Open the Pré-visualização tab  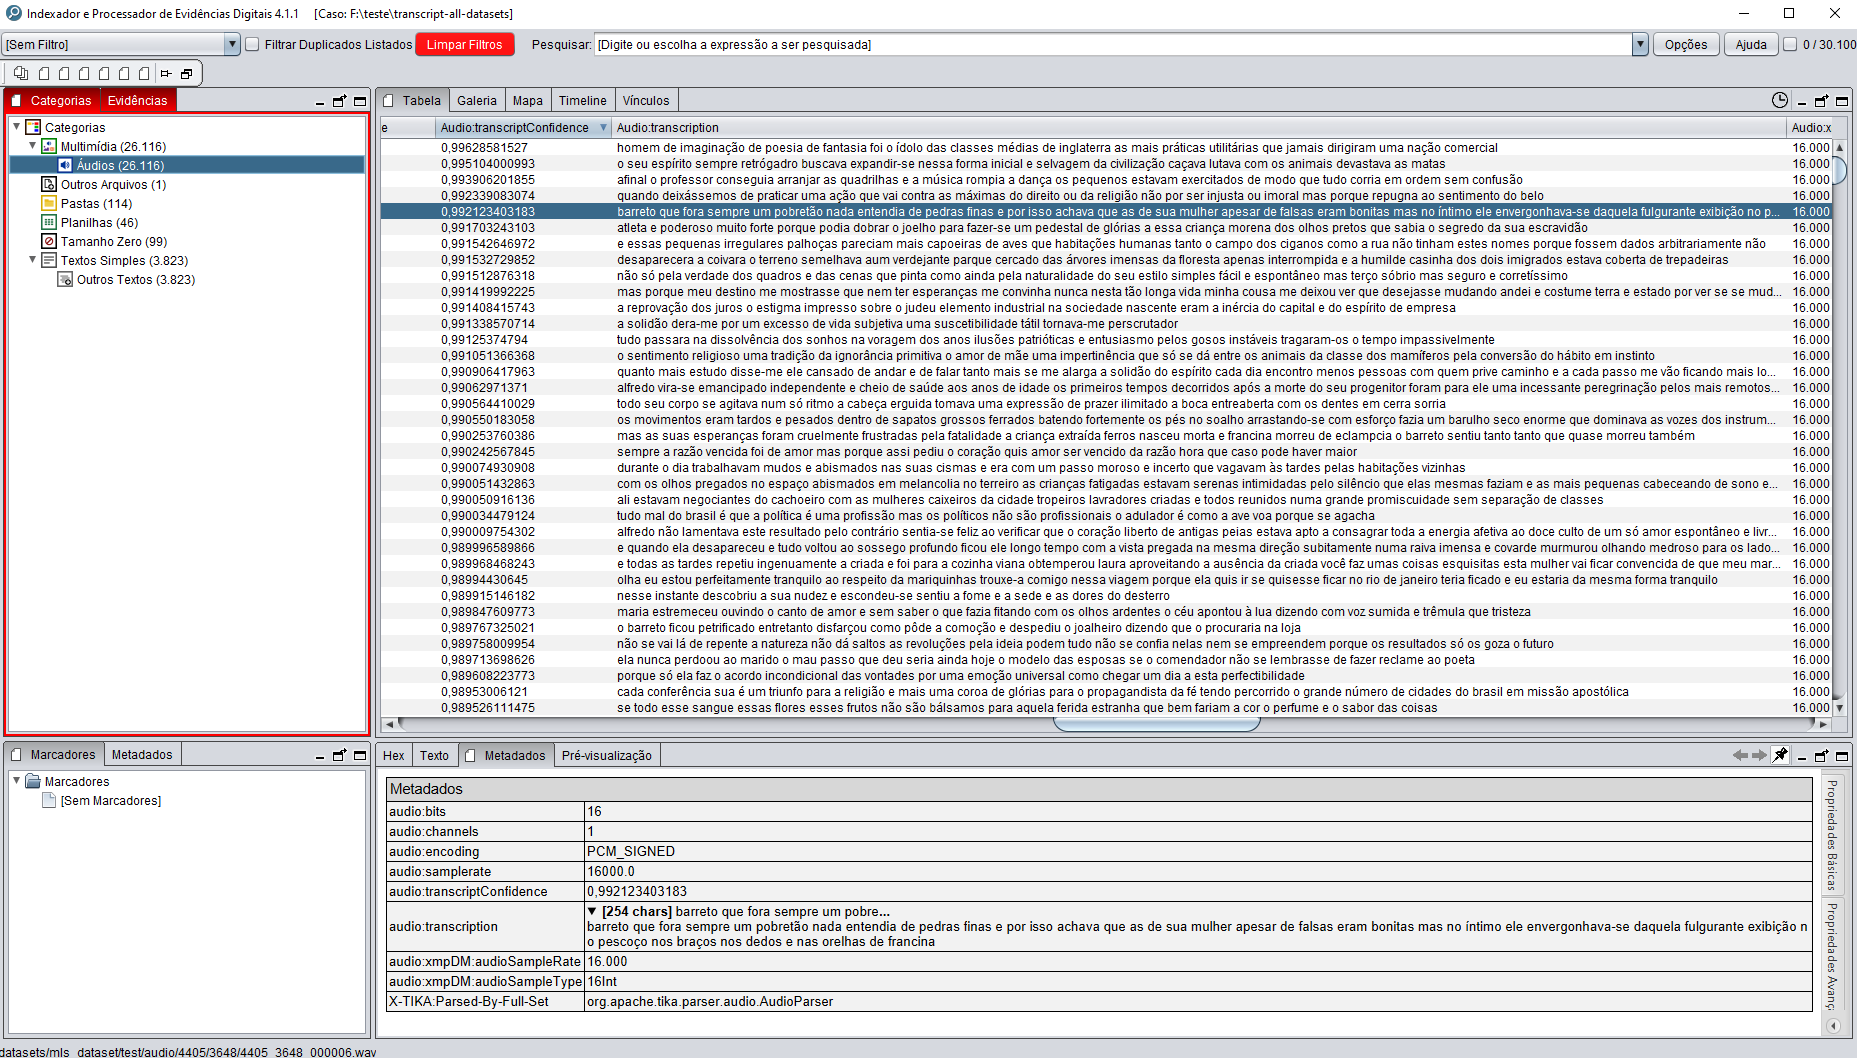(607, 755)
